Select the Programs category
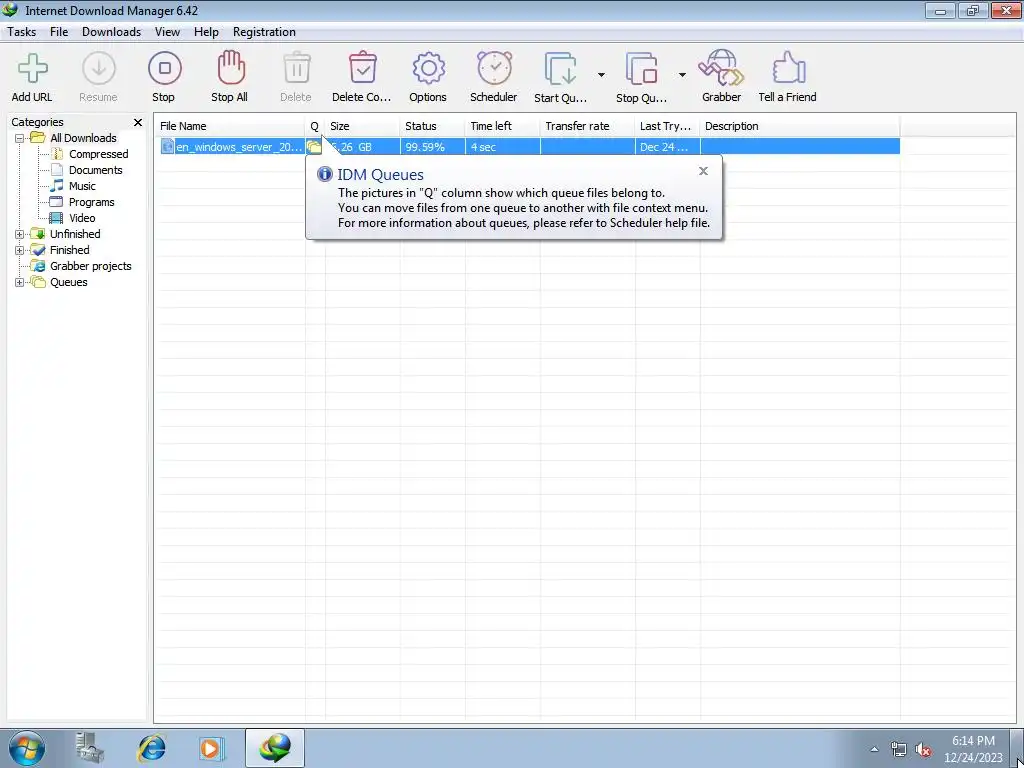The image size is (1024, 768). pyautogui.click(x=91, y=202)
